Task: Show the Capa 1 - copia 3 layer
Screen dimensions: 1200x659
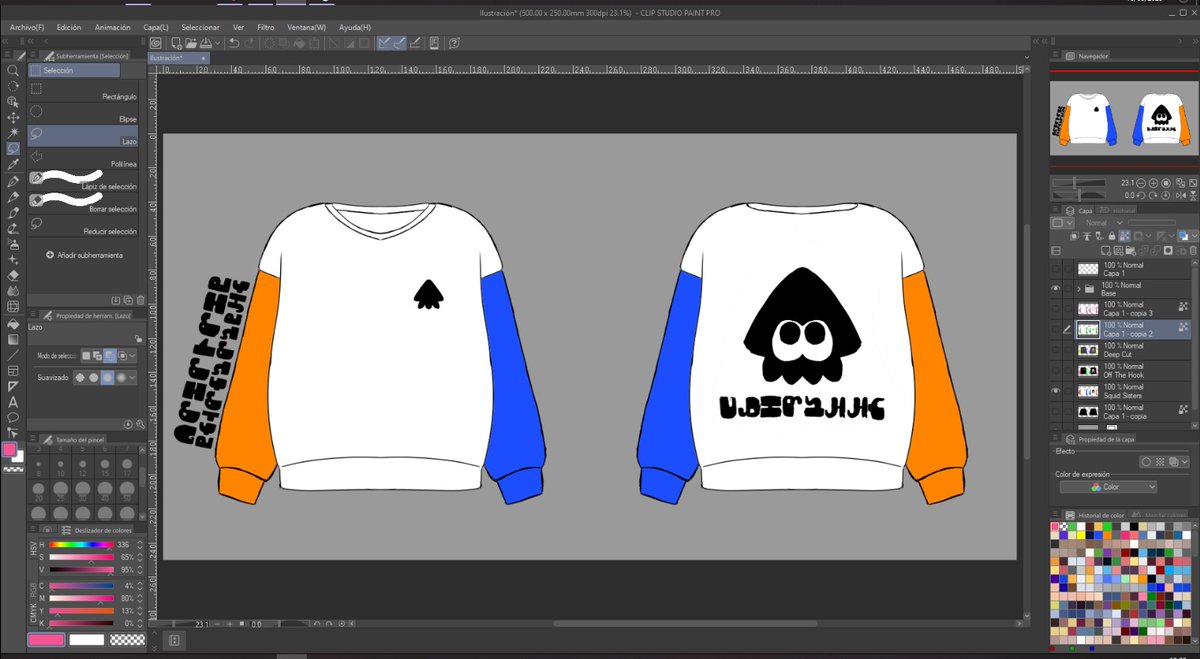Action: pos(1056,309)
